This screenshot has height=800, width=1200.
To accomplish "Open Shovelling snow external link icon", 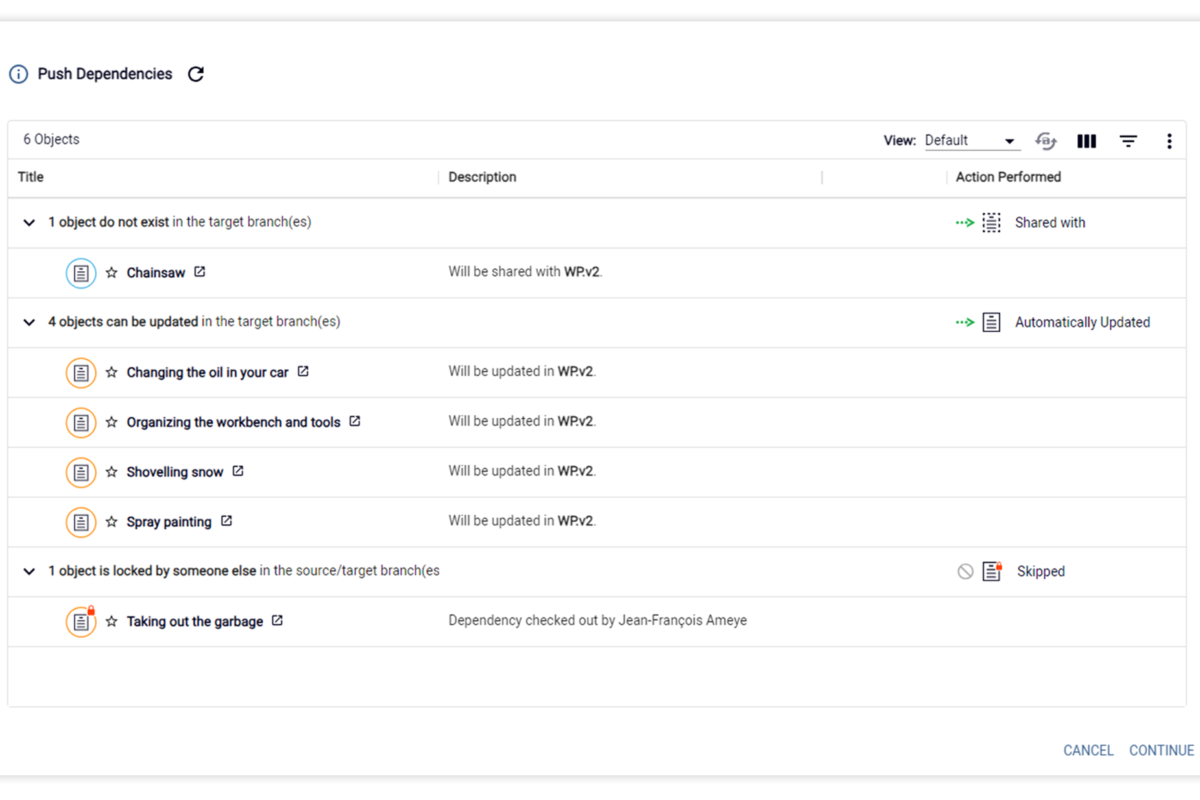I will pyautogui.click(x=238, y=471).
